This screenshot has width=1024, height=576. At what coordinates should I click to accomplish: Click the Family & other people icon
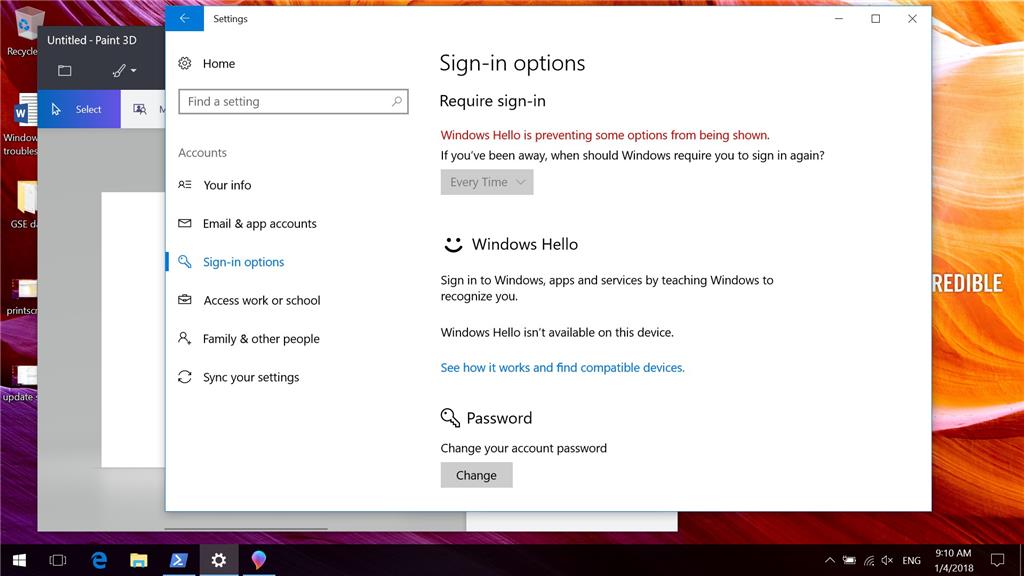pos(185,338)
